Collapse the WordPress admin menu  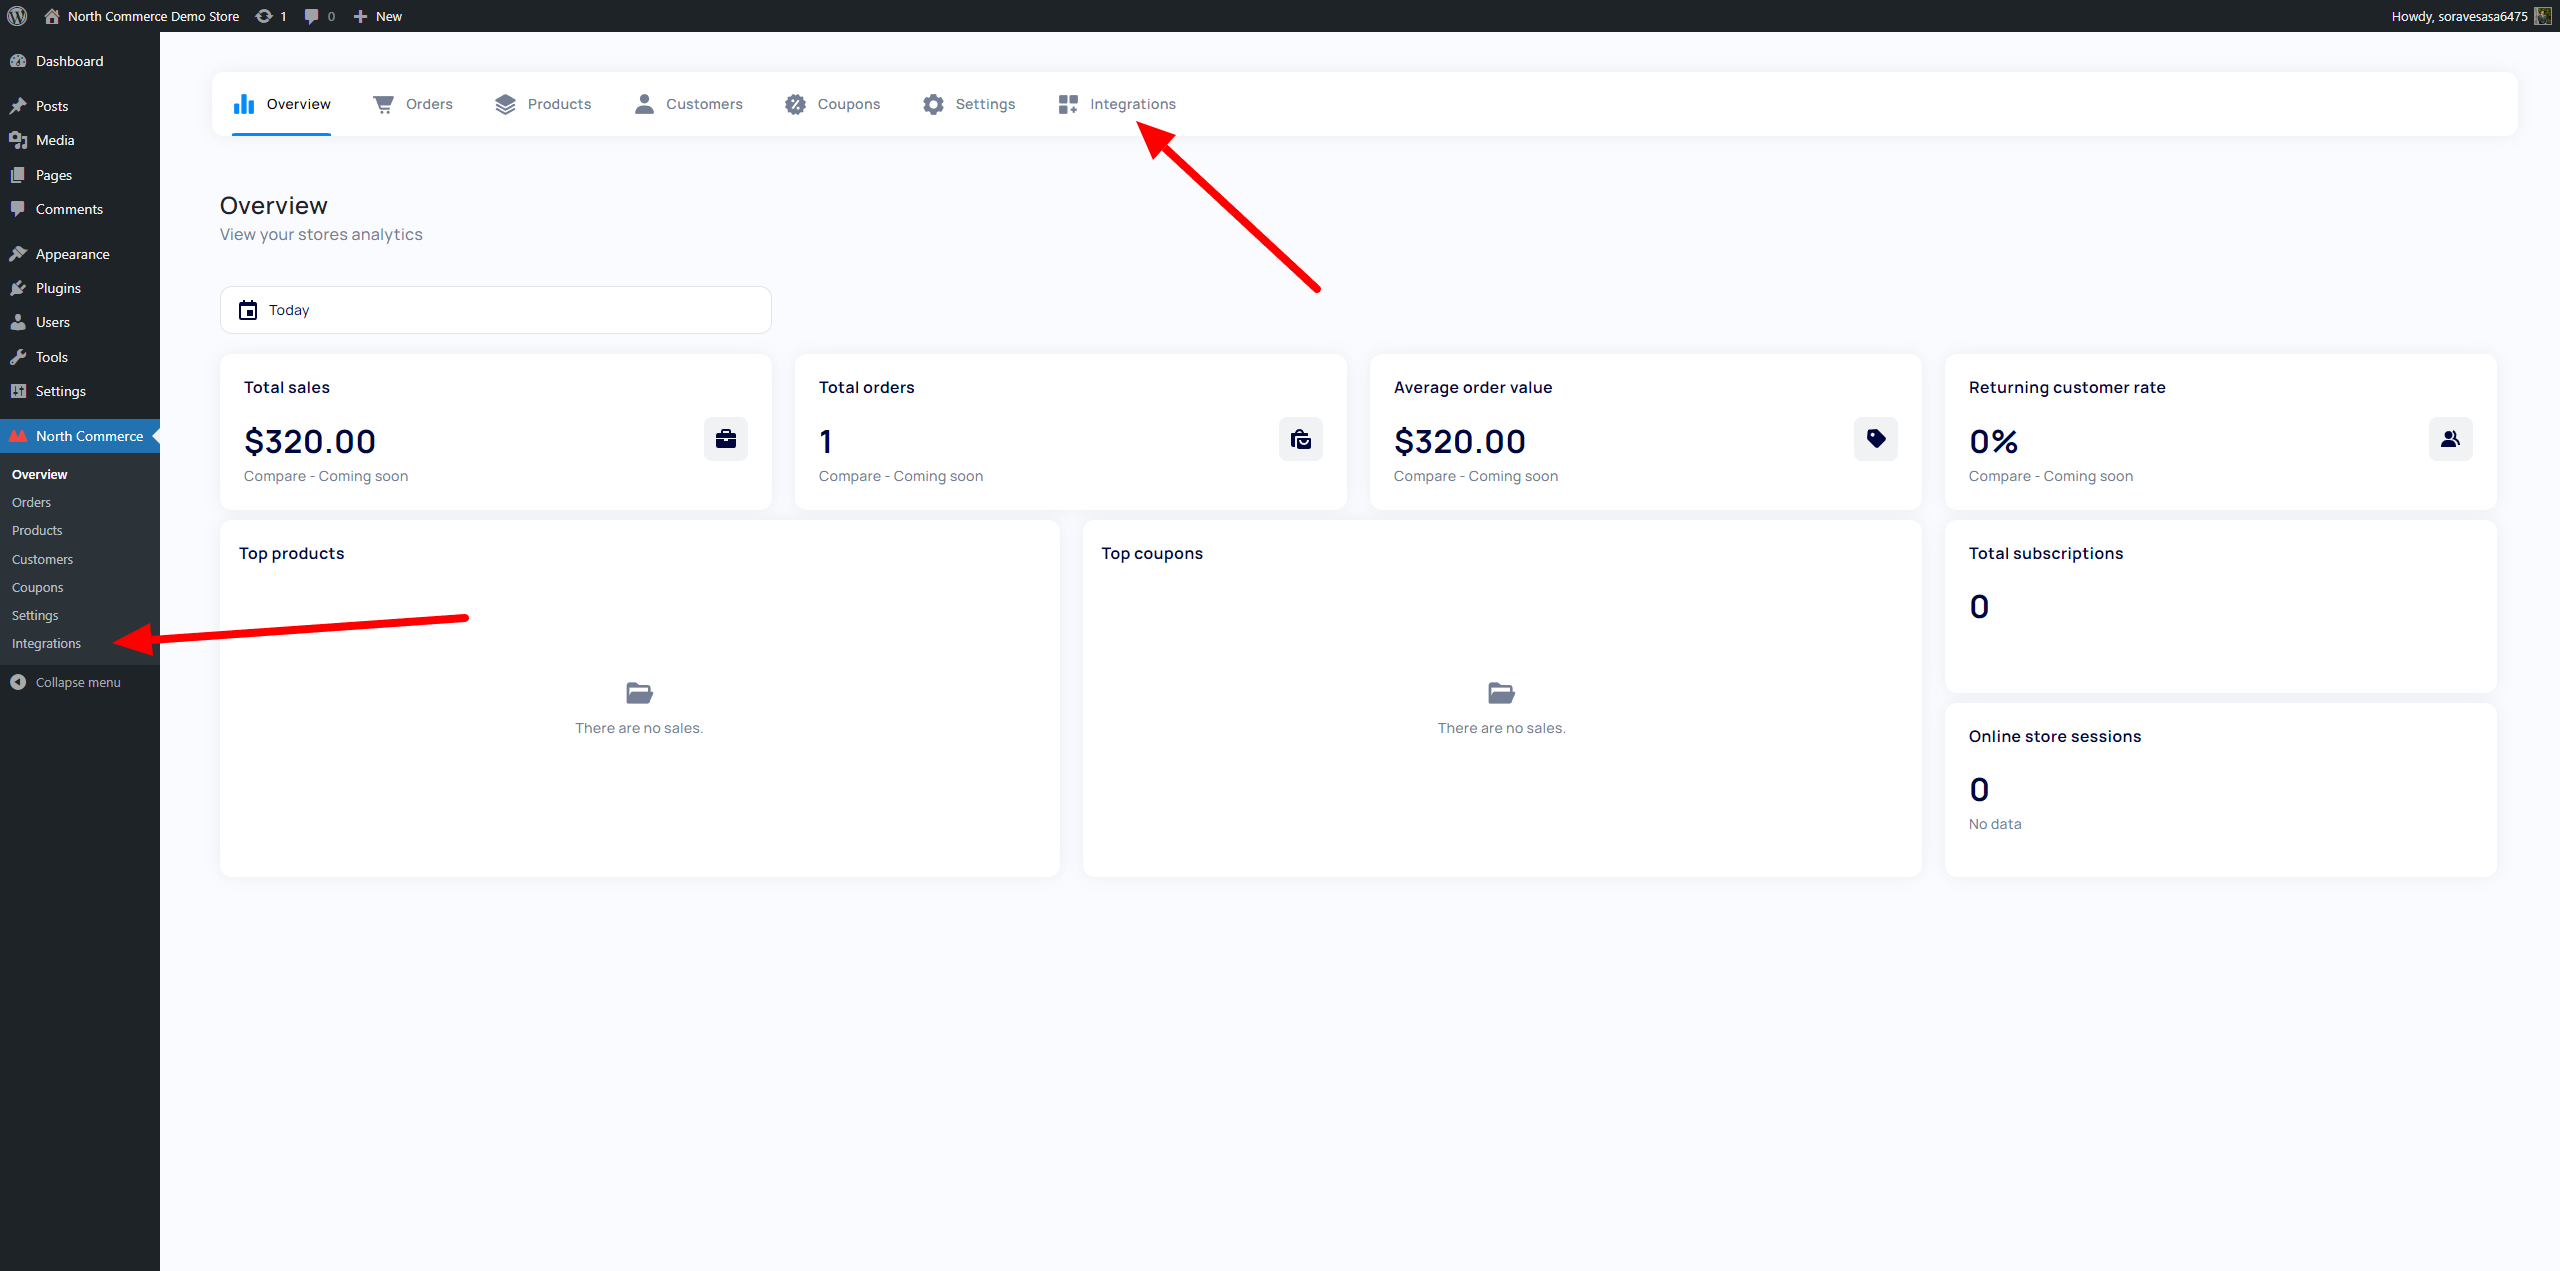(x=66, y=682)
